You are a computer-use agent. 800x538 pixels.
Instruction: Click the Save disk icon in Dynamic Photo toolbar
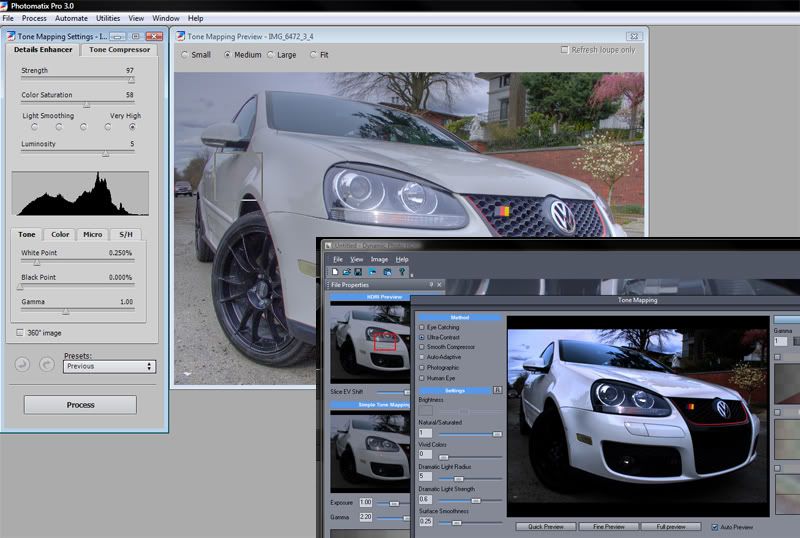pyautogui.click(x=358, y=272)
